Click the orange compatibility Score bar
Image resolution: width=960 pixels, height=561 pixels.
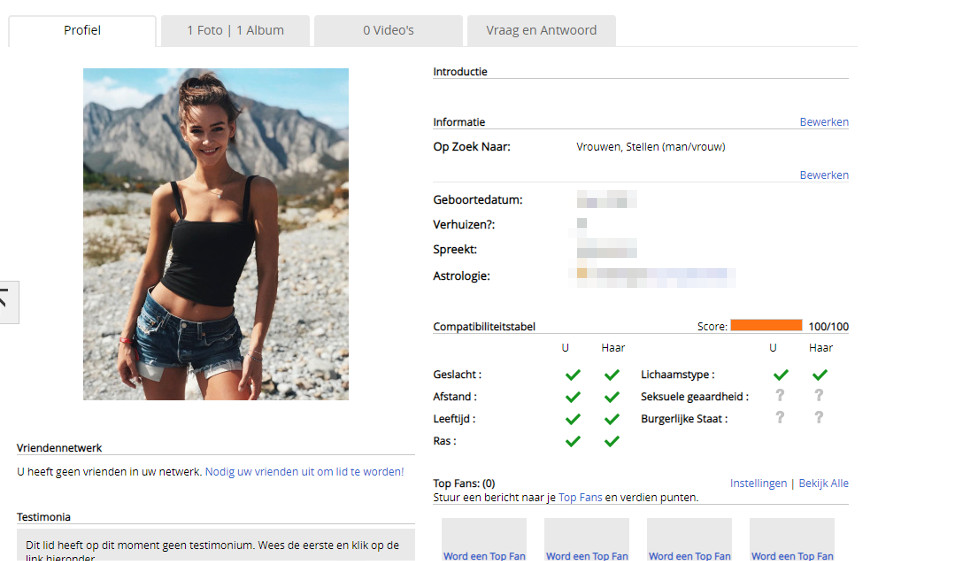[766, 325]
